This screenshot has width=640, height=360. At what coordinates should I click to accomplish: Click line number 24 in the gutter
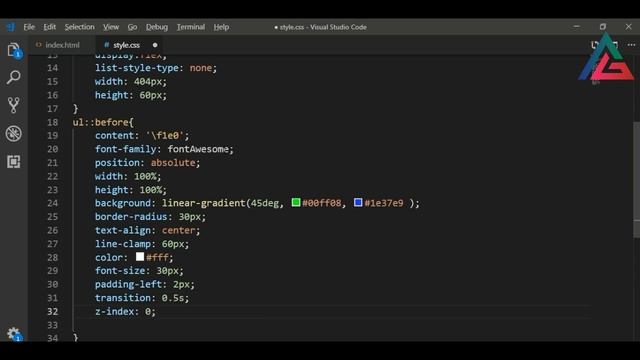tap(53, 203)
